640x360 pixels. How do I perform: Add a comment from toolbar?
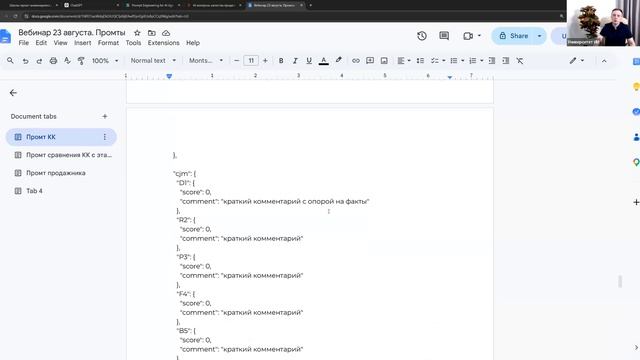(x=370, y=60)
